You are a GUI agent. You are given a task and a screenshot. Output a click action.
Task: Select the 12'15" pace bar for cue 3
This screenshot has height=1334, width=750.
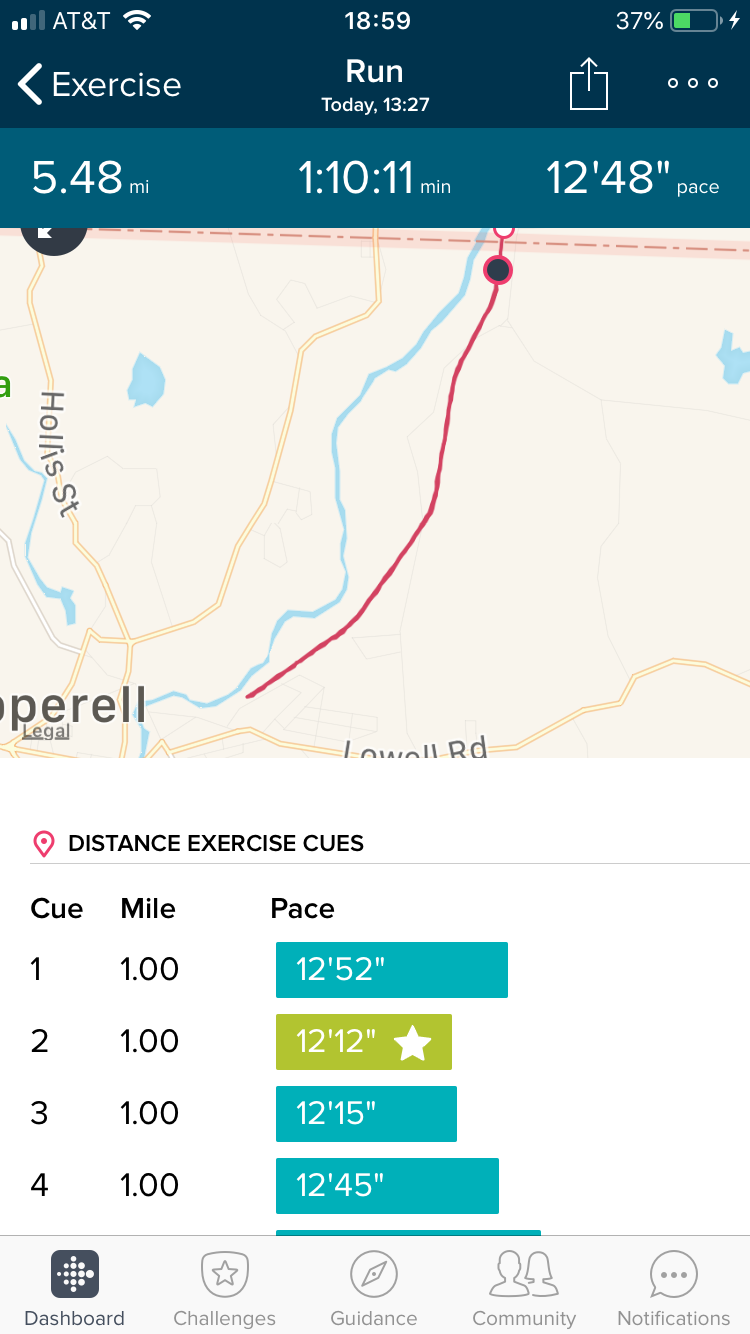point(366,1114)
